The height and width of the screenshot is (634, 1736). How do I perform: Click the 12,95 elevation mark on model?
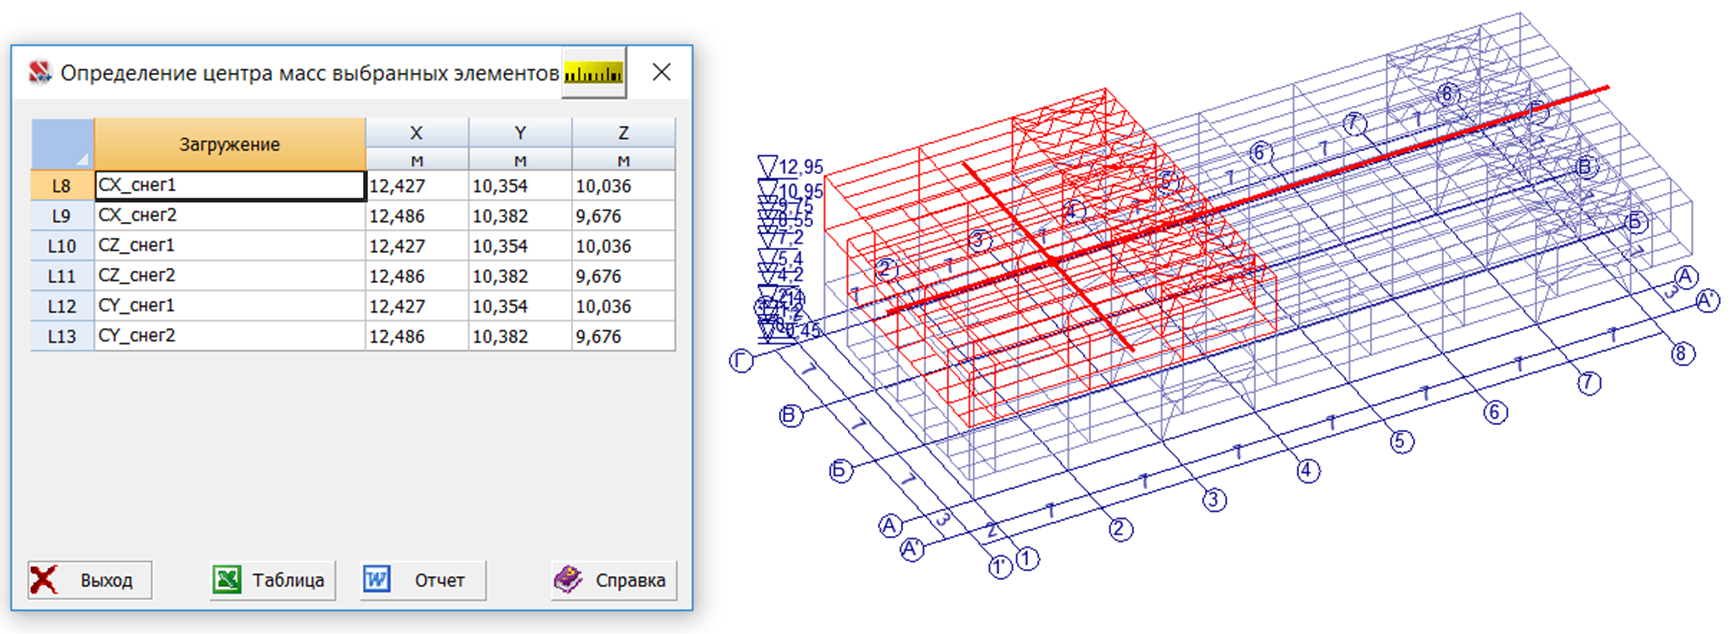pyautogui.click(x=799, y=167)
